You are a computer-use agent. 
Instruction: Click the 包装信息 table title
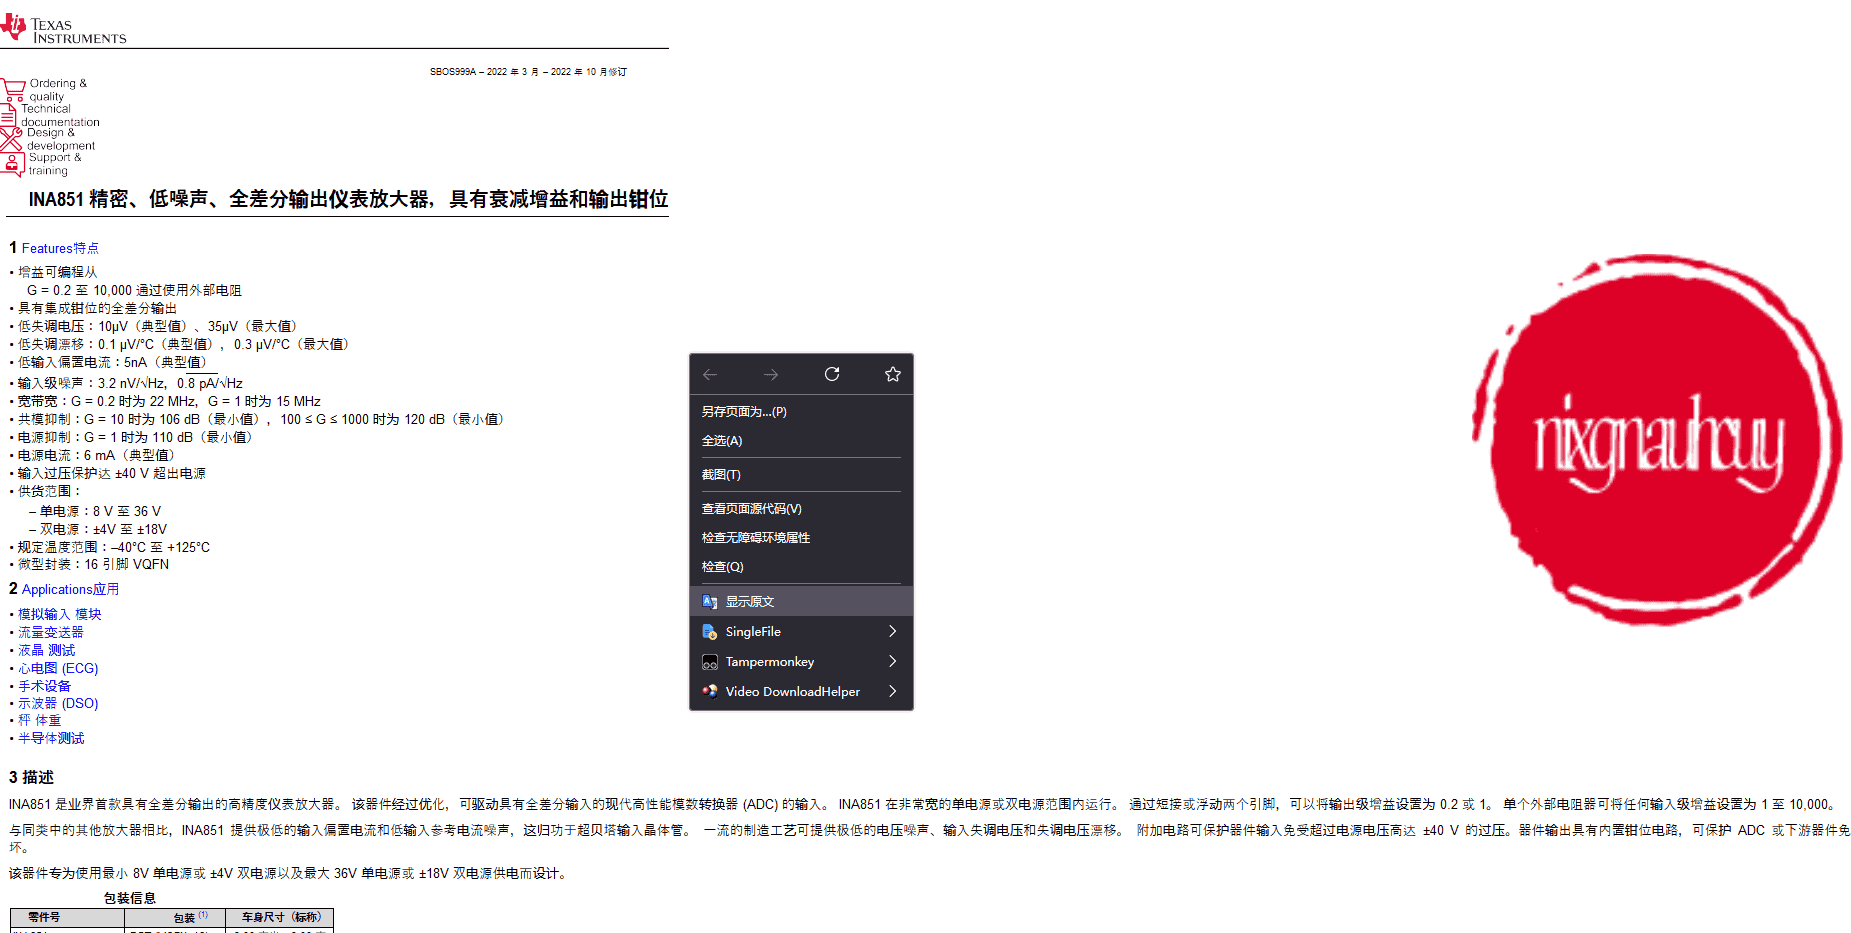(130, 898)
